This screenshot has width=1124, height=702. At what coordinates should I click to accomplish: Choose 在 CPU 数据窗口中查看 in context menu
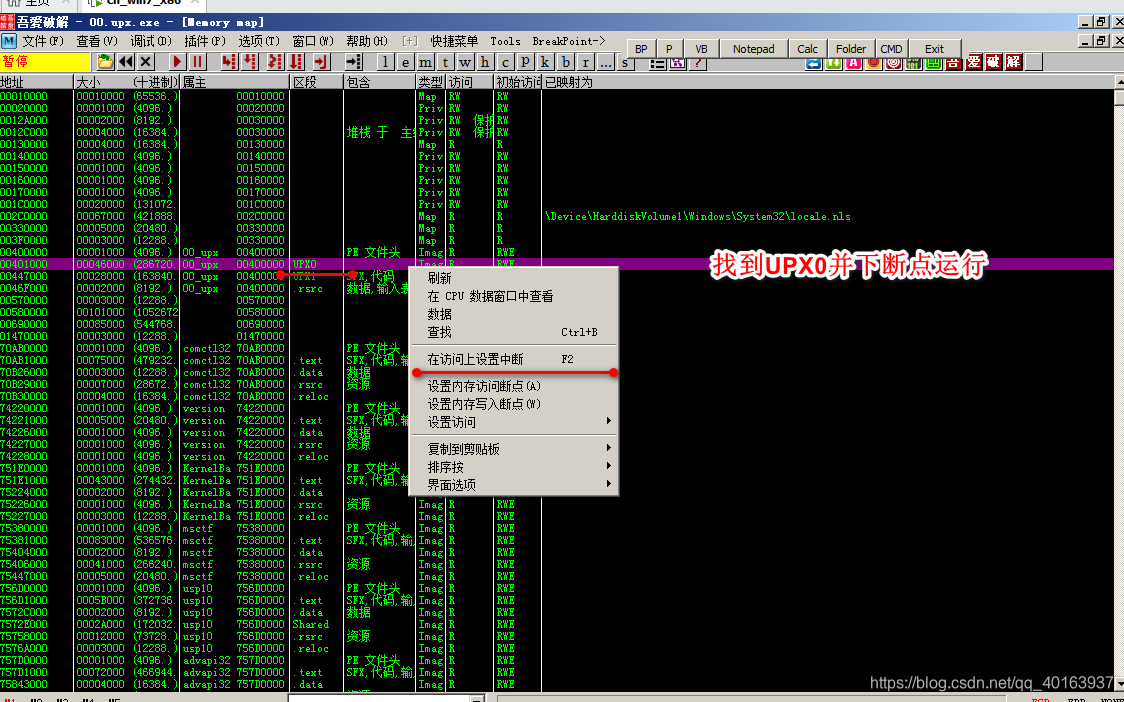pyautogui.click(x=513, y=296)
